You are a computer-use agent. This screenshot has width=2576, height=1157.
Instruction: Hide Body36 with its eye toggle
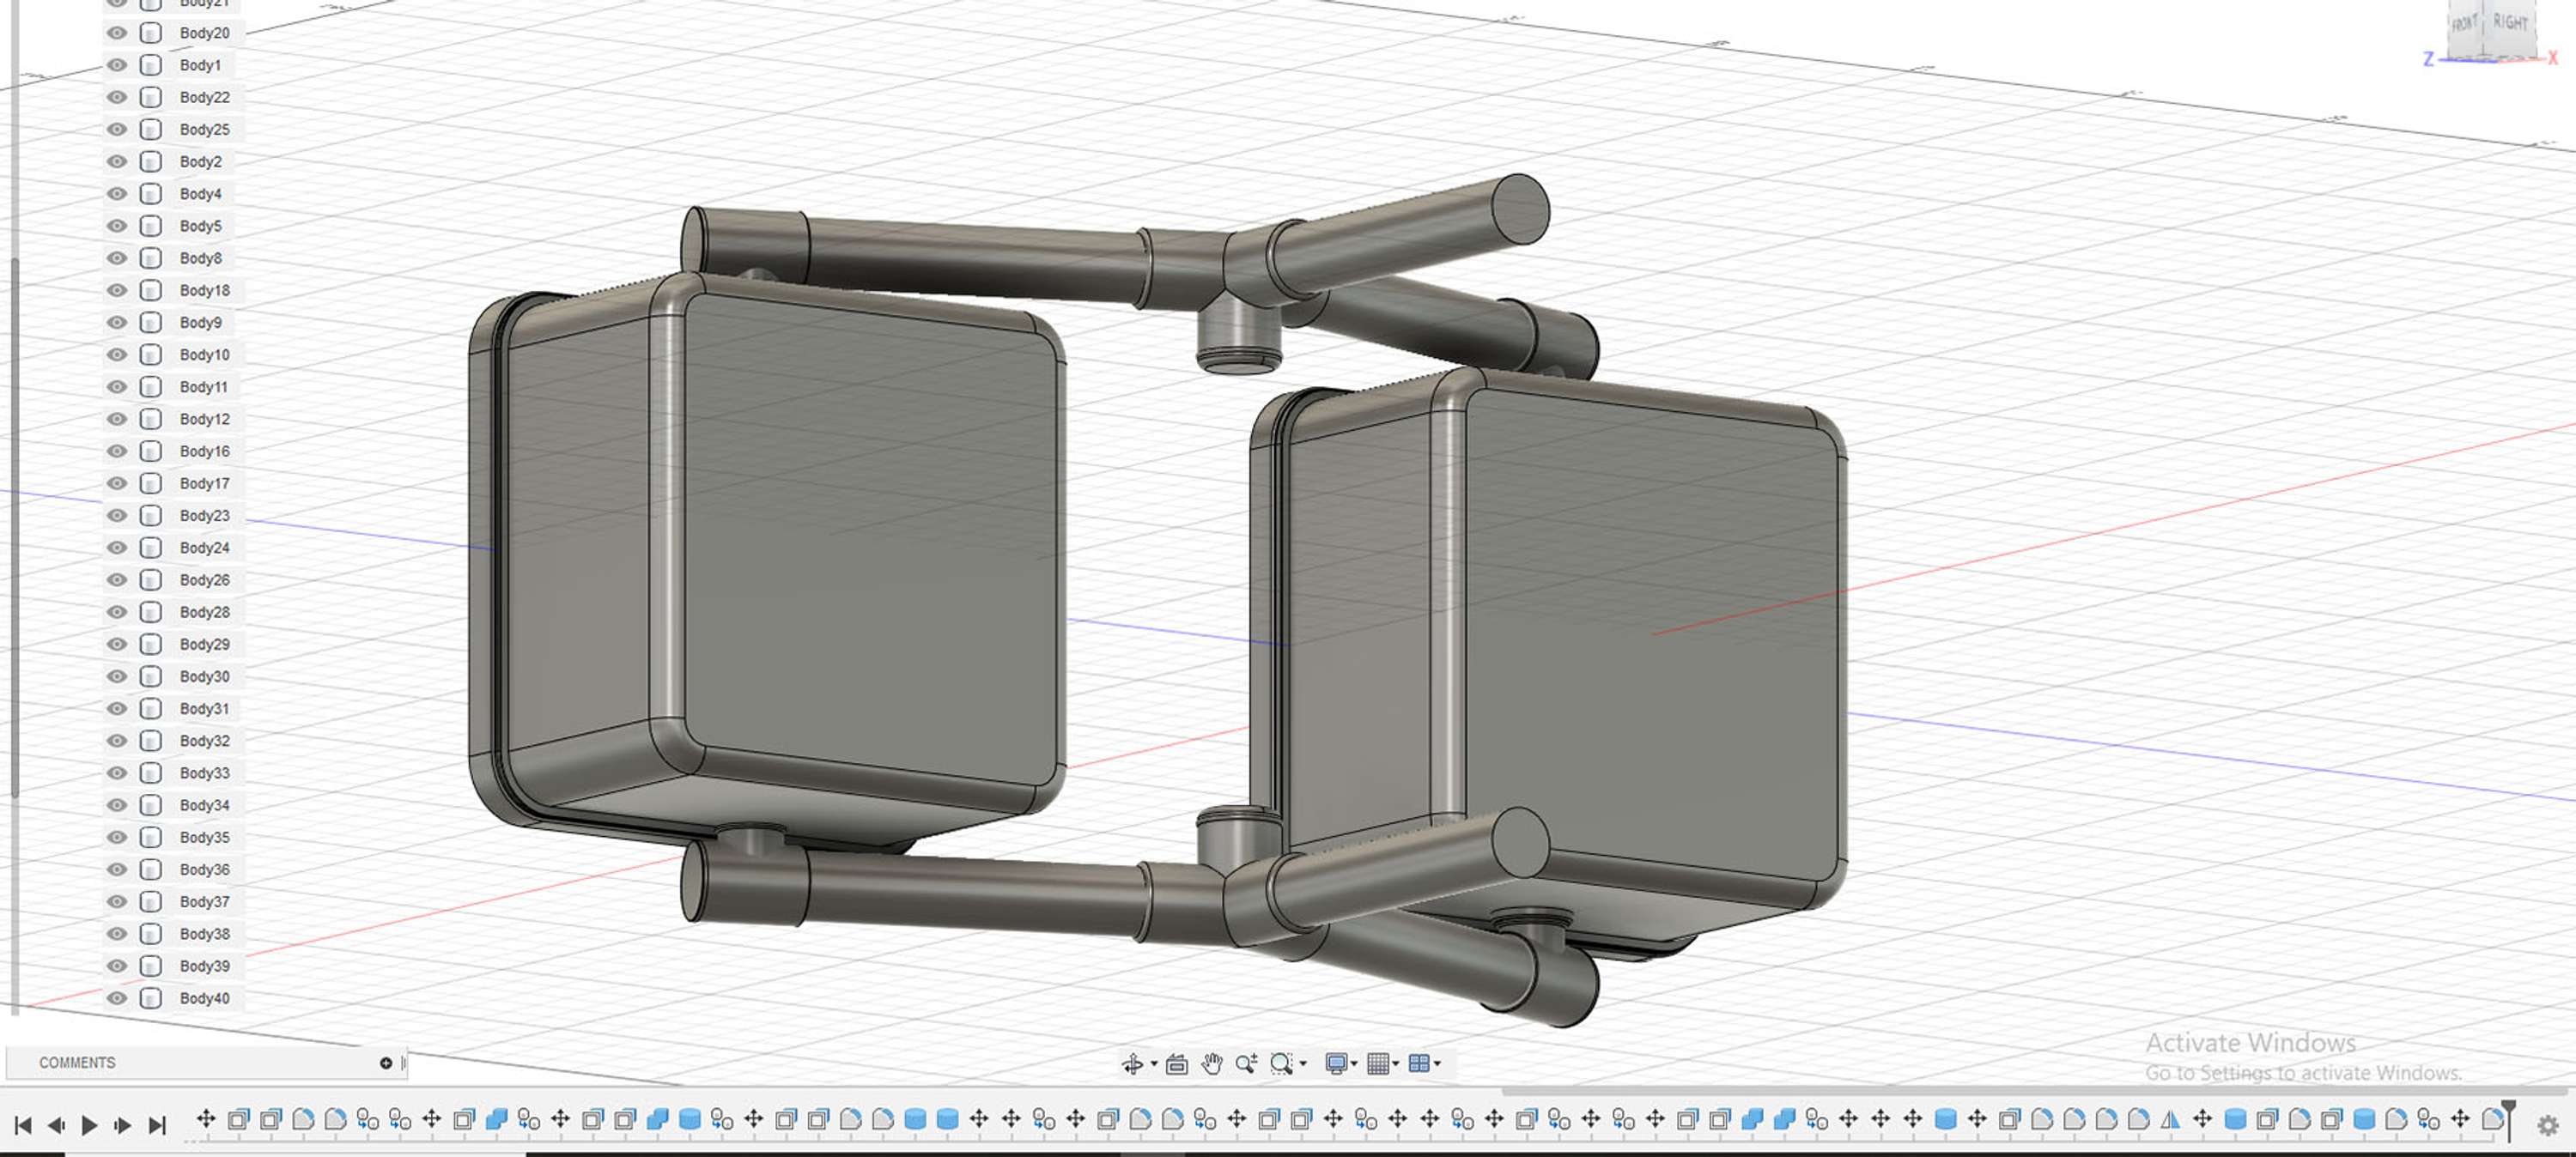(117, 870)
